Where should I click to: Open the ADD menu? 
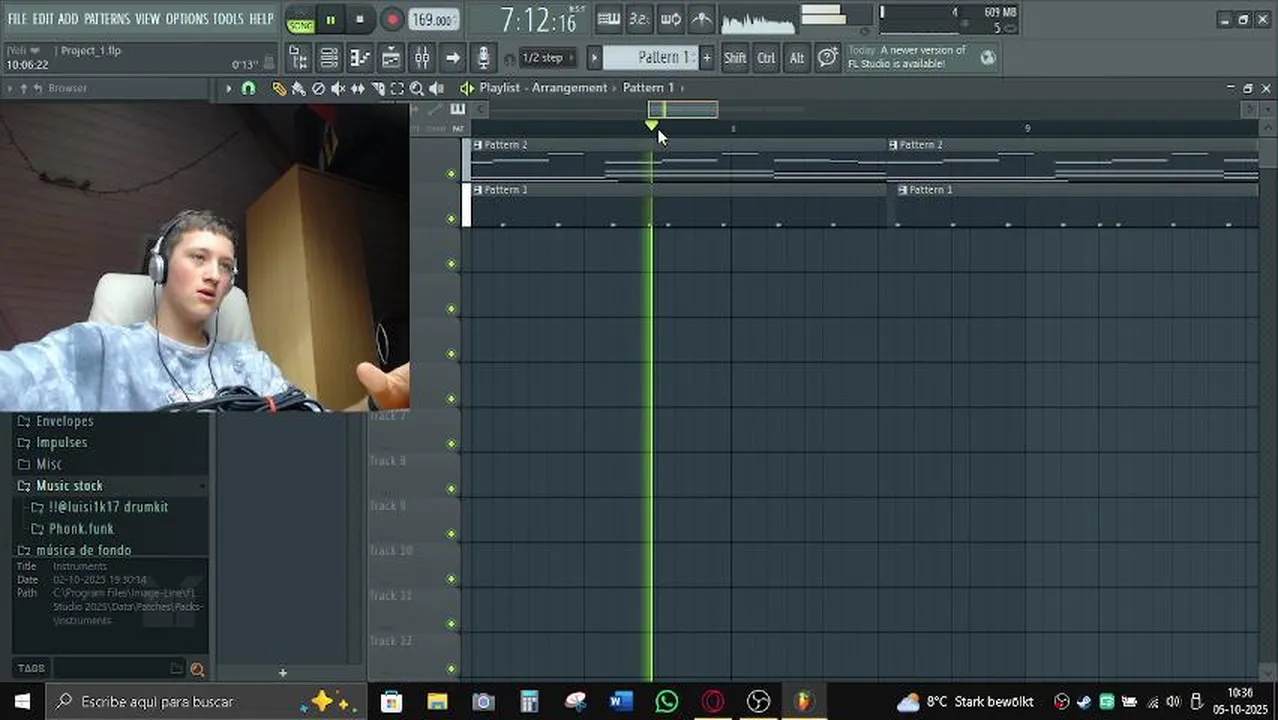[x=68, y=19]
